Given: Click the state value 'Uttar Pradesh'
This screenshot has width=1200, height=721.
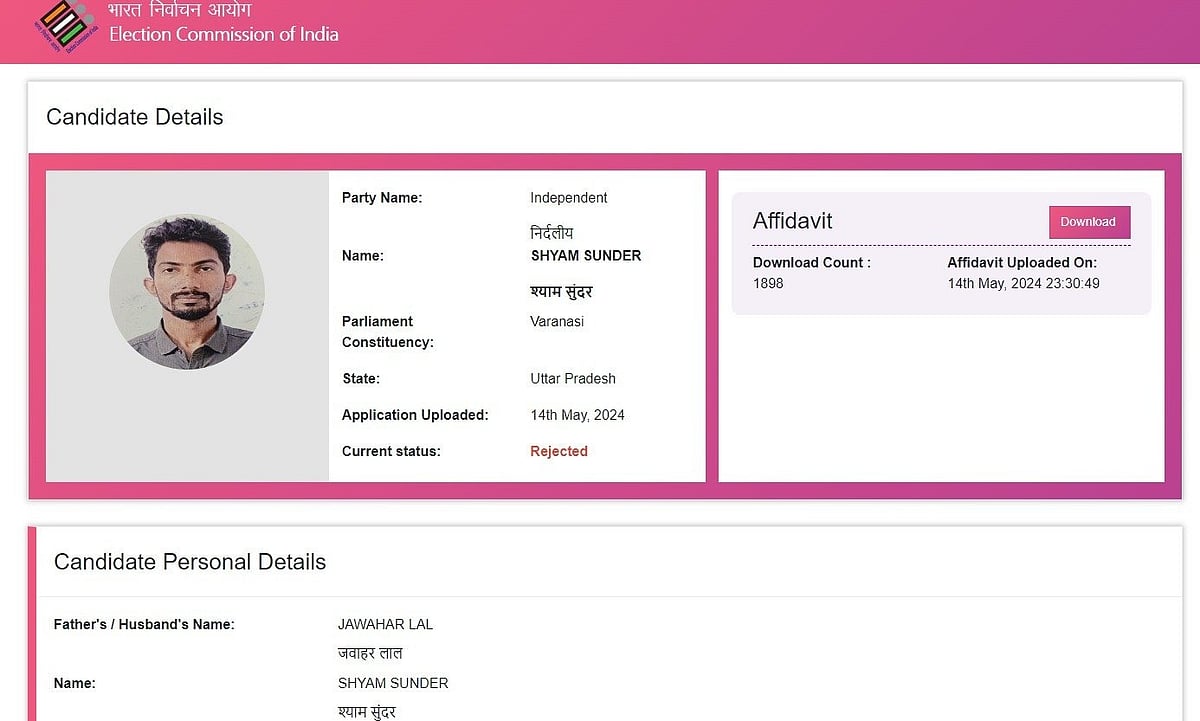Looking at the screenshot, I should click(x=572, y=379).
